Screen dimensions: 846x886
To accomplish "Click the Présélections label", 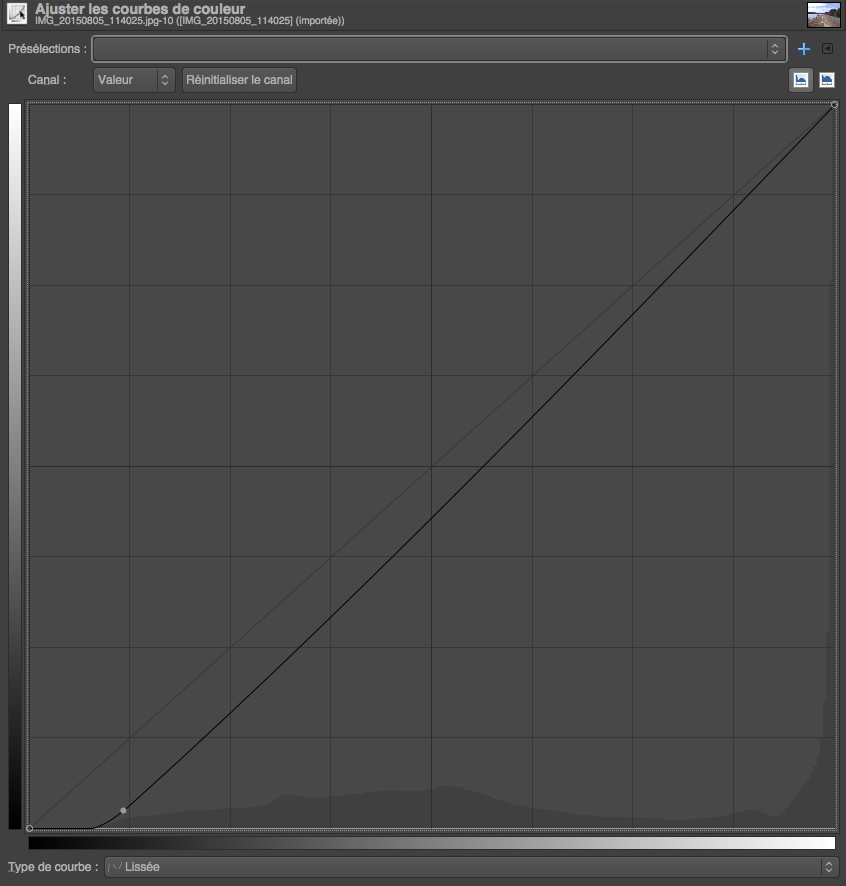I will point(47,48).
